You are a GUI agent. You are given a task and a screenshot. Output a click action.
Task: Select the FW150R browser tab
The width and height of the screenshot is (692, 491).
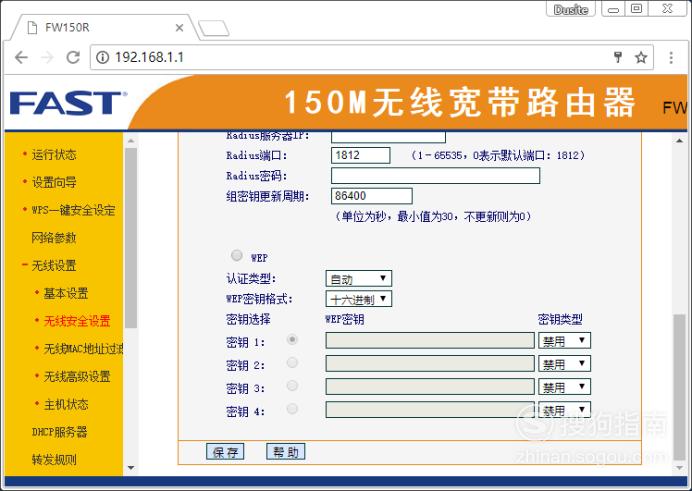(105, 28)
